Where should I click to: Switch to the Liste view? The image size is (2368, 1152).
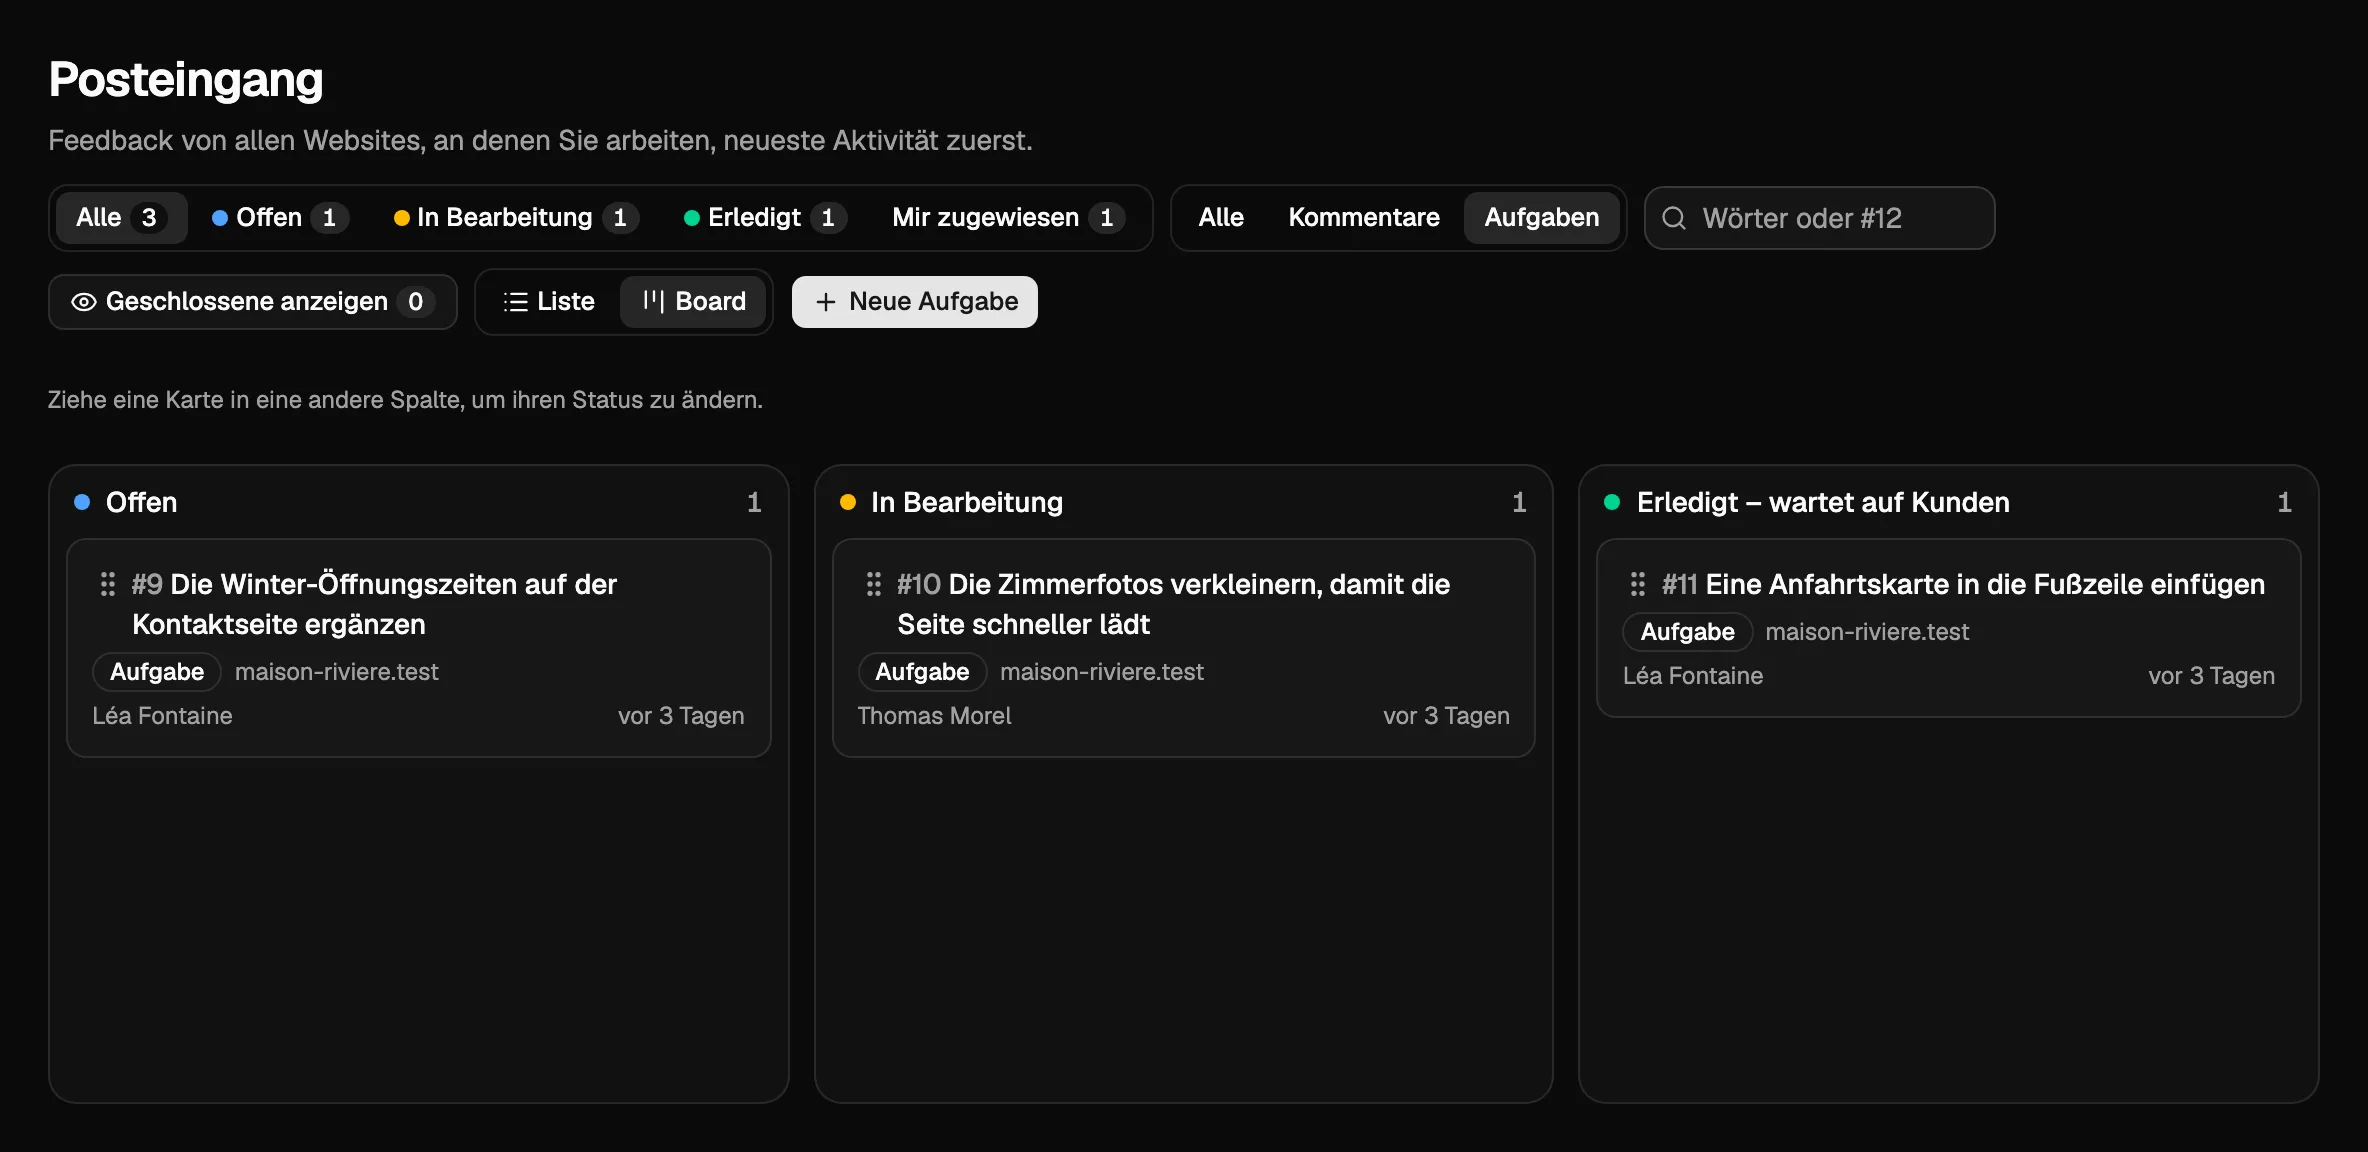click(548, 302)
